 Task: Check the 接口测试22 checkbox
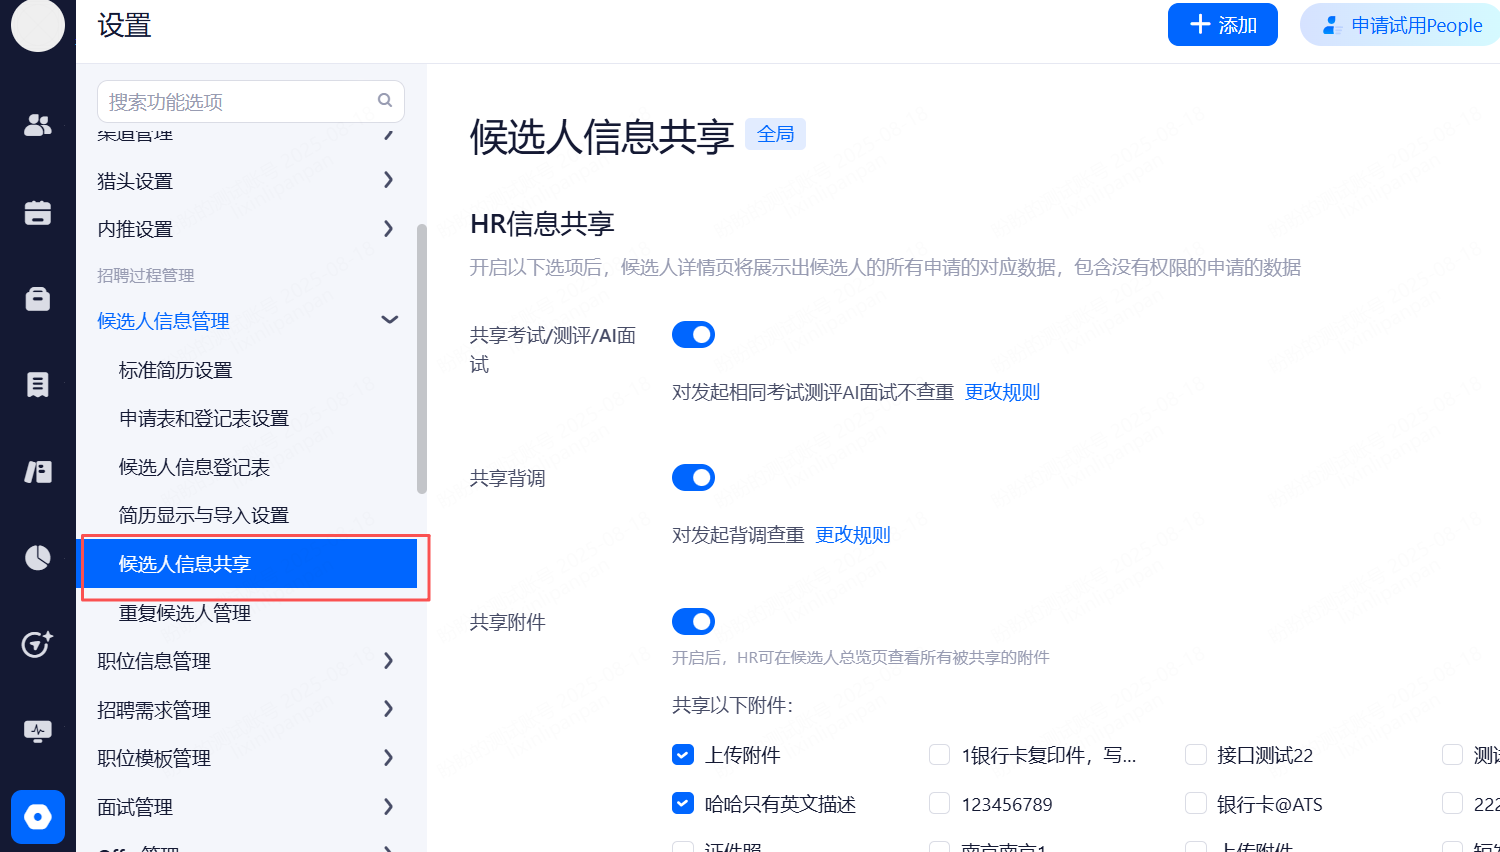click(1196, 755)
